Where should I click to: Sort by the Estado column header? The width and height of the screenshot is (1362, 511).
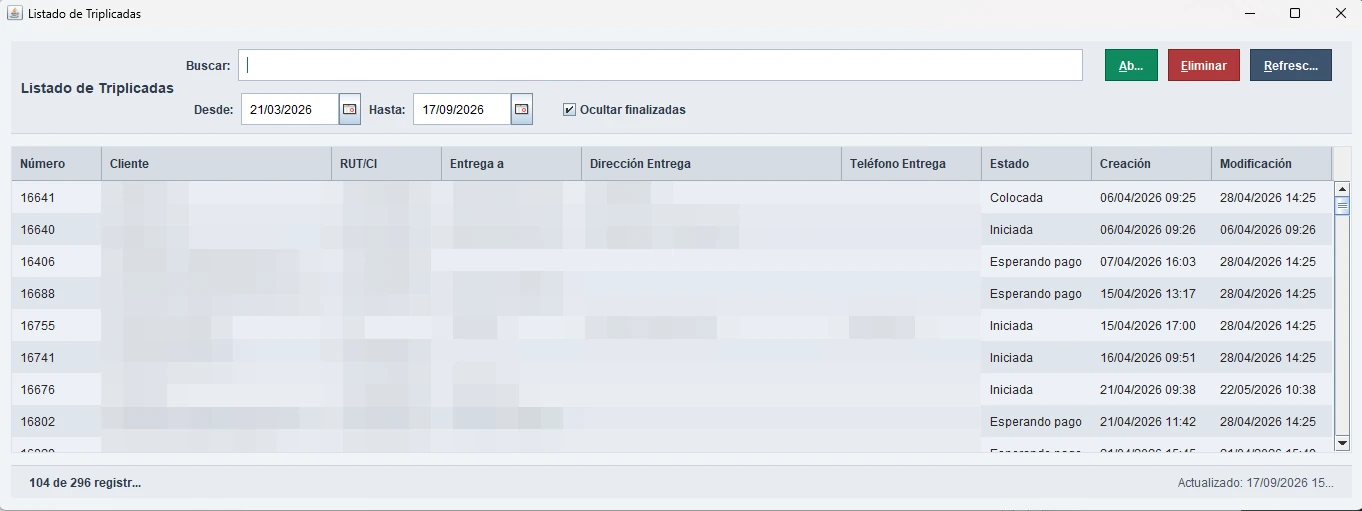click(1036, 164)
